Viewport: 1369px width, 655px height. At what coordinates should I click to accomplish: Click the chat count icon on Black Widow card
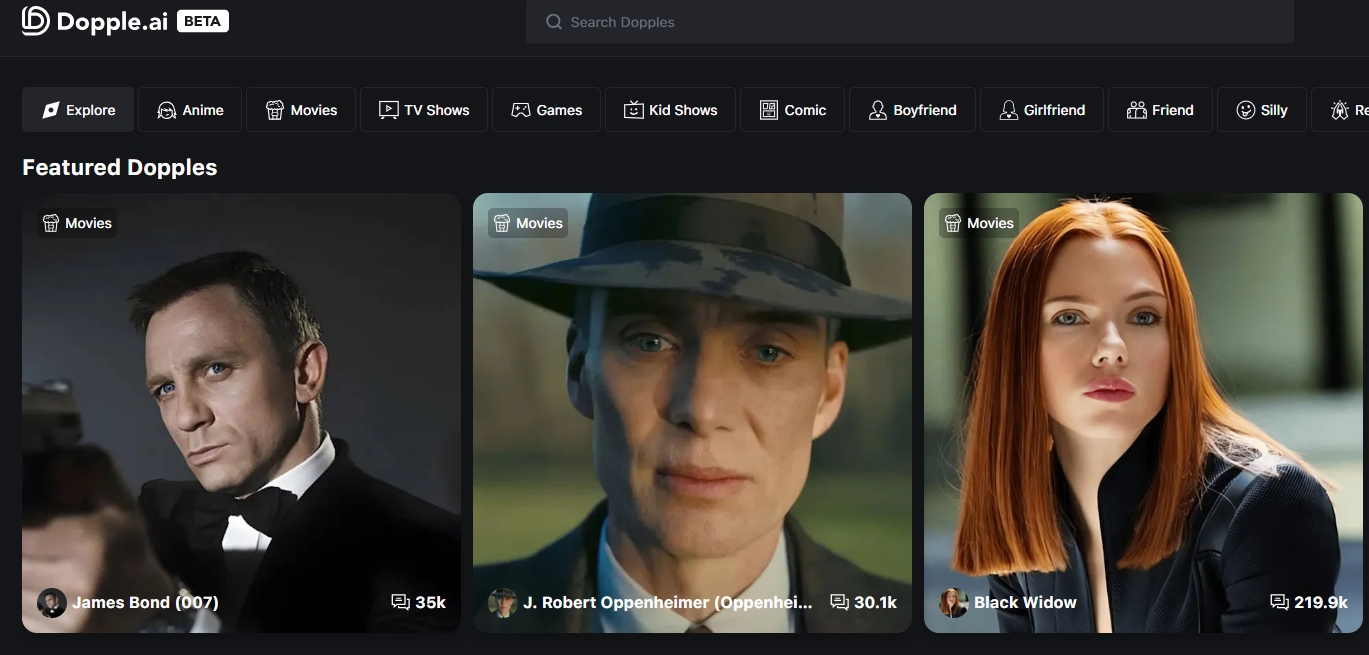[x=1279, y=602]
